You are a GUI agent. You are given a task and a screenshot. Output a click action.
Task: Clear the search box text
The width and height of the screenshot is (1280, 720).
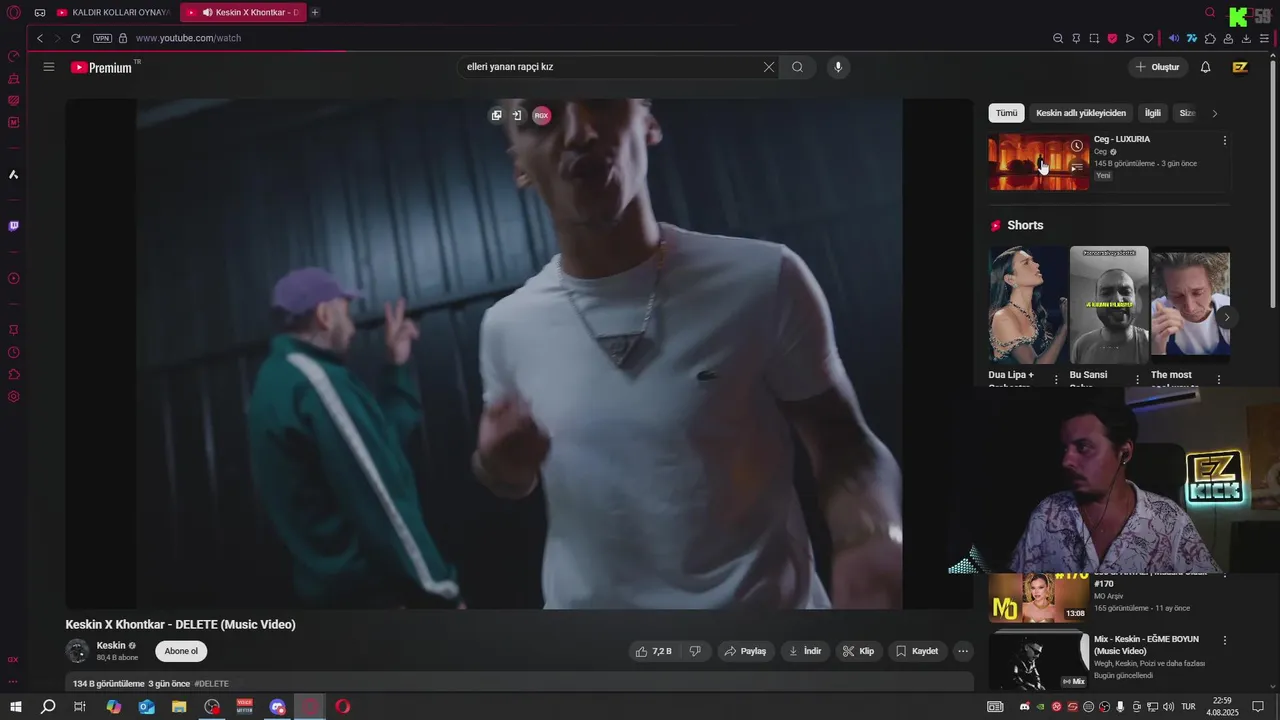pos(768,67)
